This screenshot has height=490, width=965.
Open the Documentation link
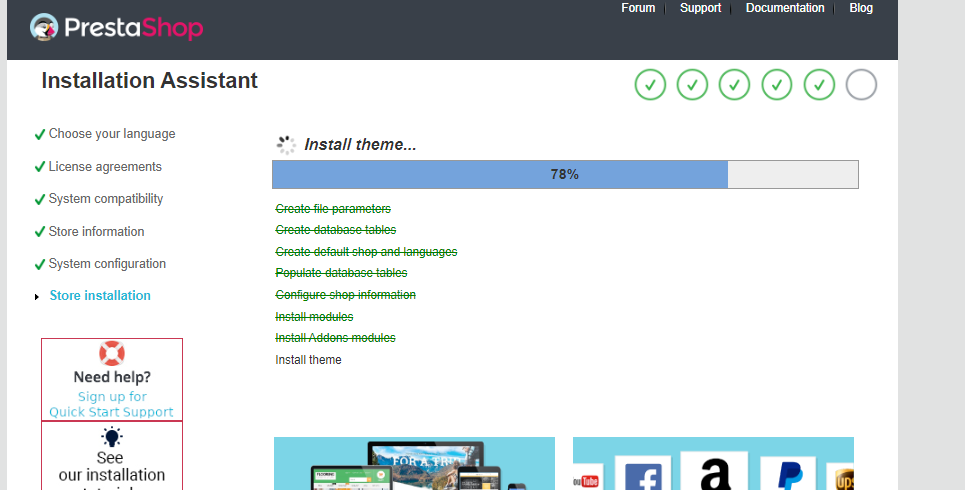pyautogui.click(x=785, y=8)
